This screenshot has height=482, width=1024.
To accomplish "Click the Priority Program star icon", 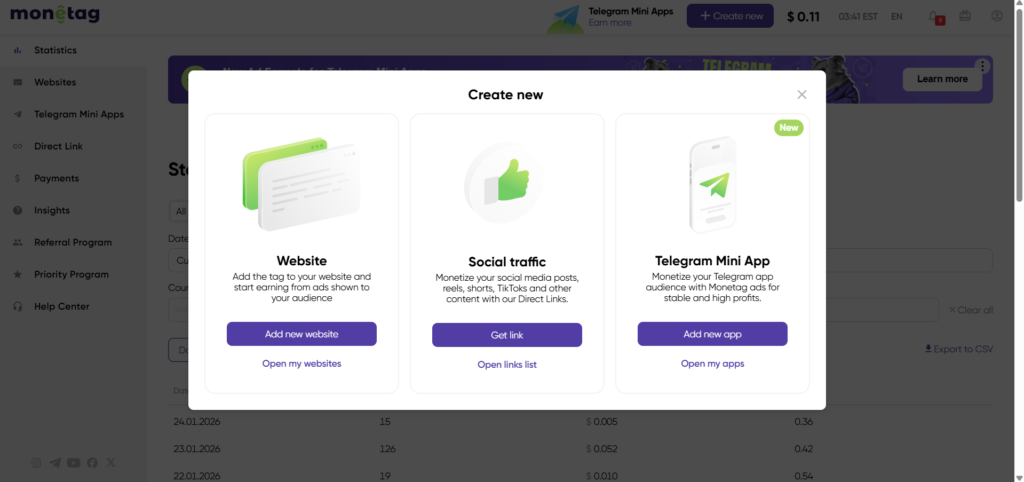I will (x=18, y=274).
